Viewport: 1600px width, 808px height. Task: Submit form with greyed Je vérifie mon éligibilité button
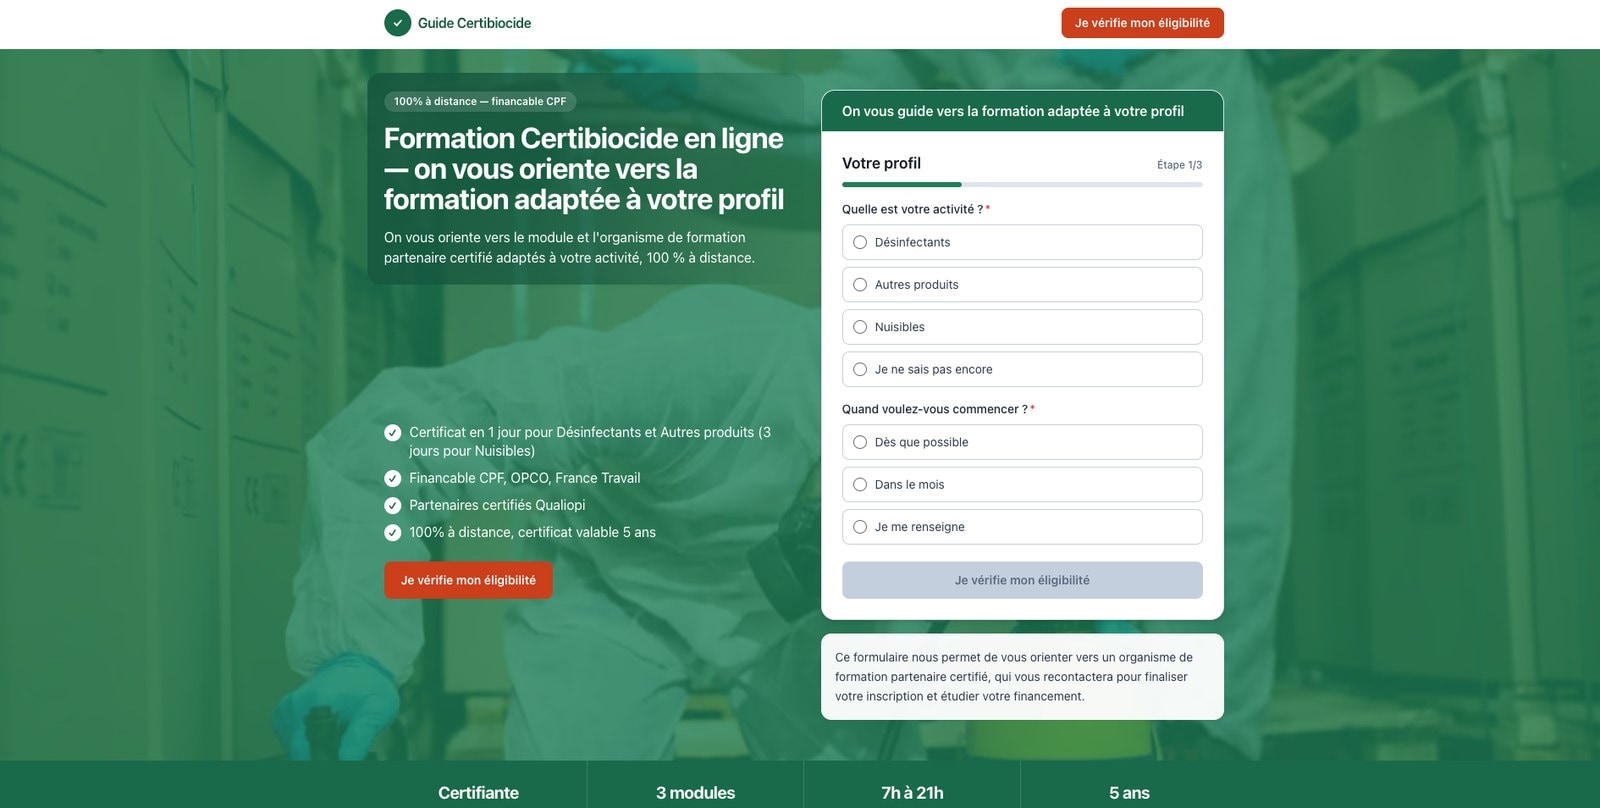click(1022, 580)
